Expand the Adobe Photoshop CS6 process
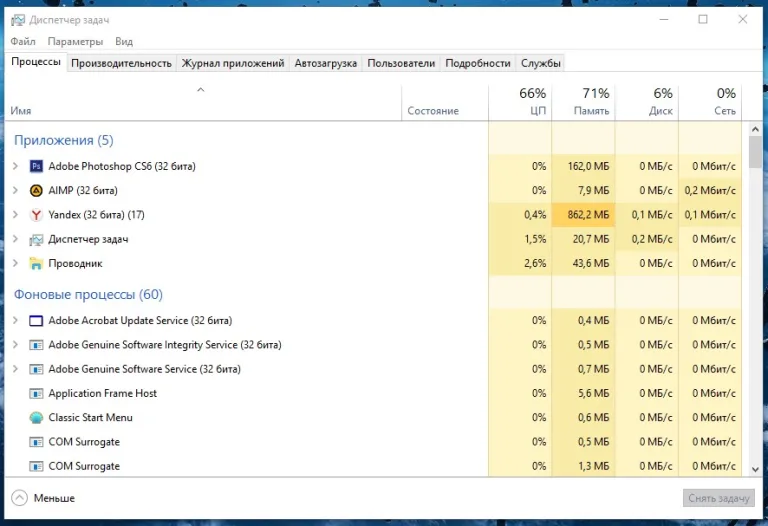 pos(15,166)
